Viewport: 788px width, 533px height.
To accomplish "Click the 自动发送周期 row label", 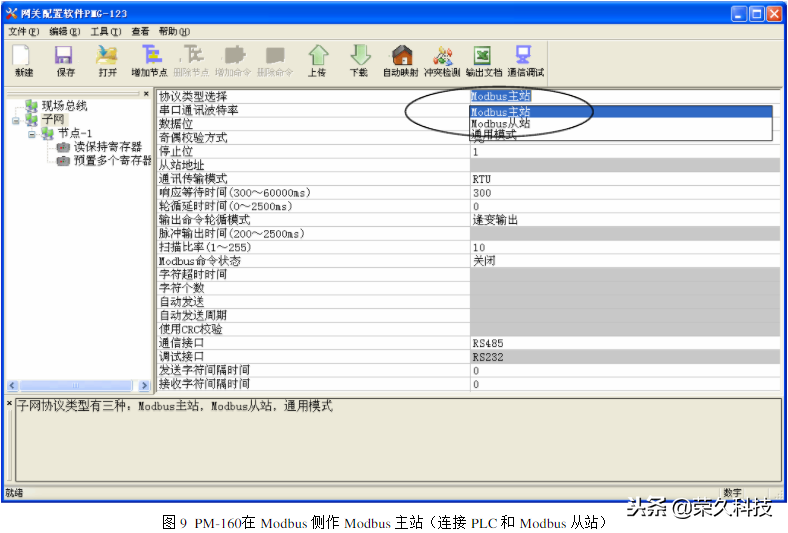I will pos(193,315).
